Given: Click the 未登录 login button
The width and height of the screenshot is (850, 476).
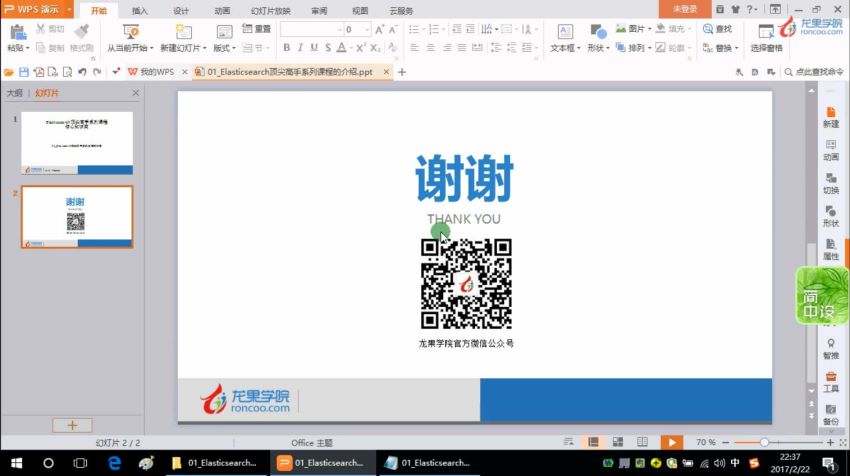Looking at the screenshot, I should (x=685, y=9).
